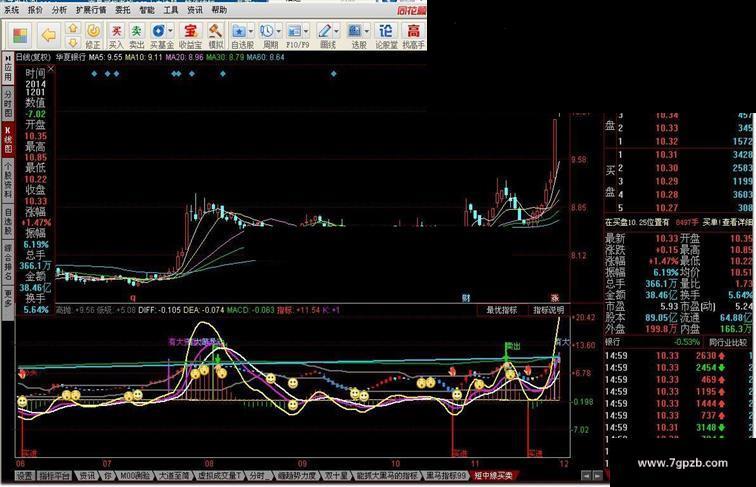This screenshot has height=487, width=756.
Task: Select the 缠趋势力度 indicator tab
Action: coord(296,476)
